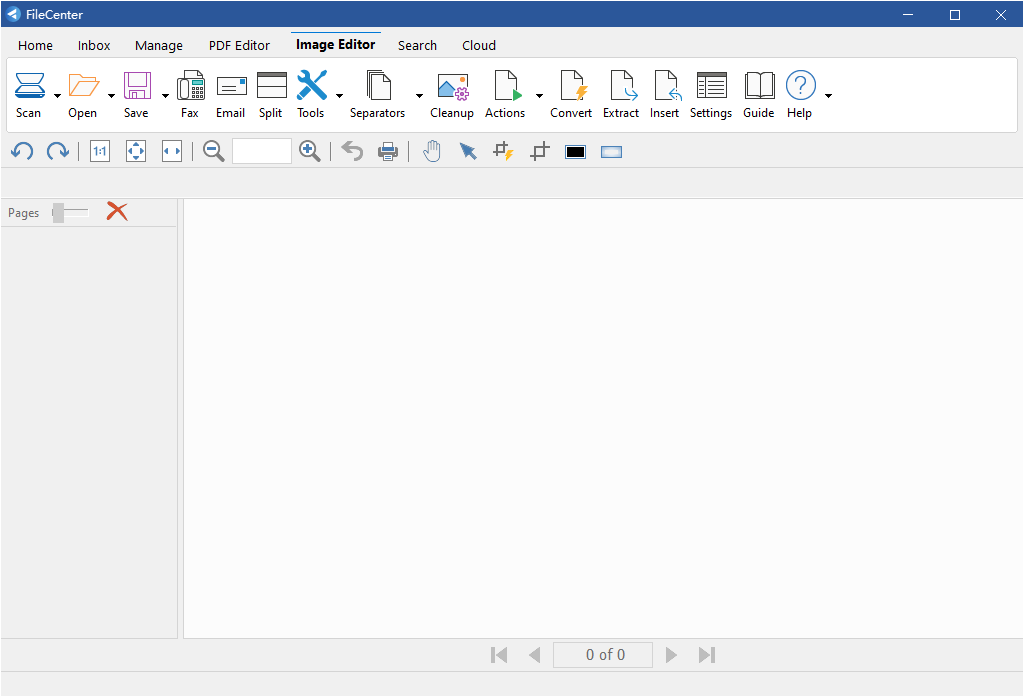This screenshot has height=697, width=1024.
Task: Switch to the Inbox tab
Action: coord(94,46)
